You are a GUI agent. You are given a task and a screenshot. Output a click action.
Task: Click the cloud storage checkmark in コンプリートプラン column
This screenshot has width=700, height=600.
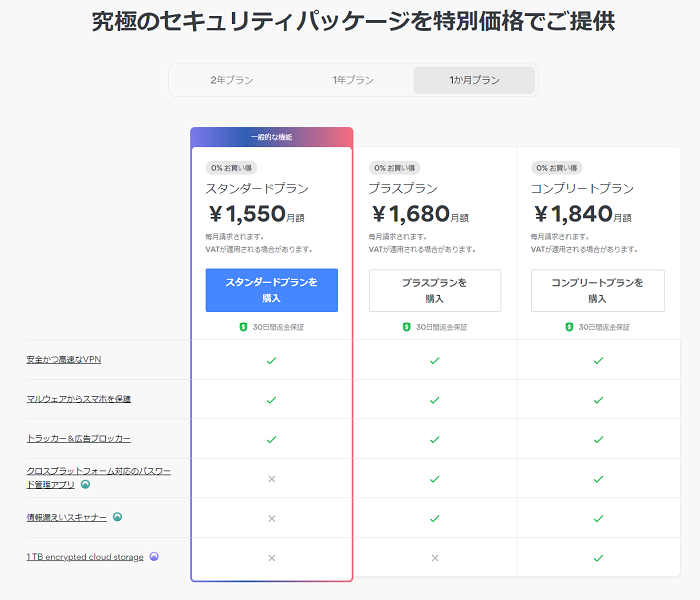point(598,558)
